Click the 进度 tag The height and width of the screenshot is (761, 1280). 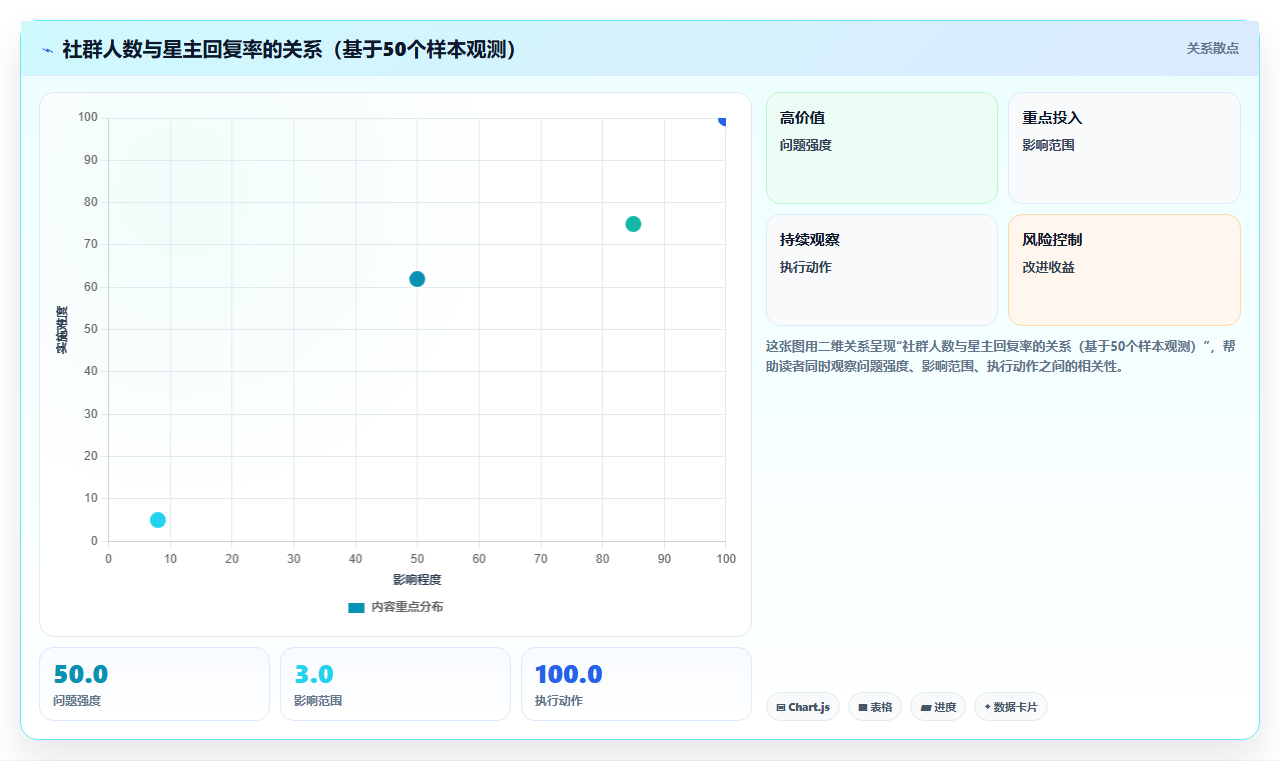click(938, 707)
